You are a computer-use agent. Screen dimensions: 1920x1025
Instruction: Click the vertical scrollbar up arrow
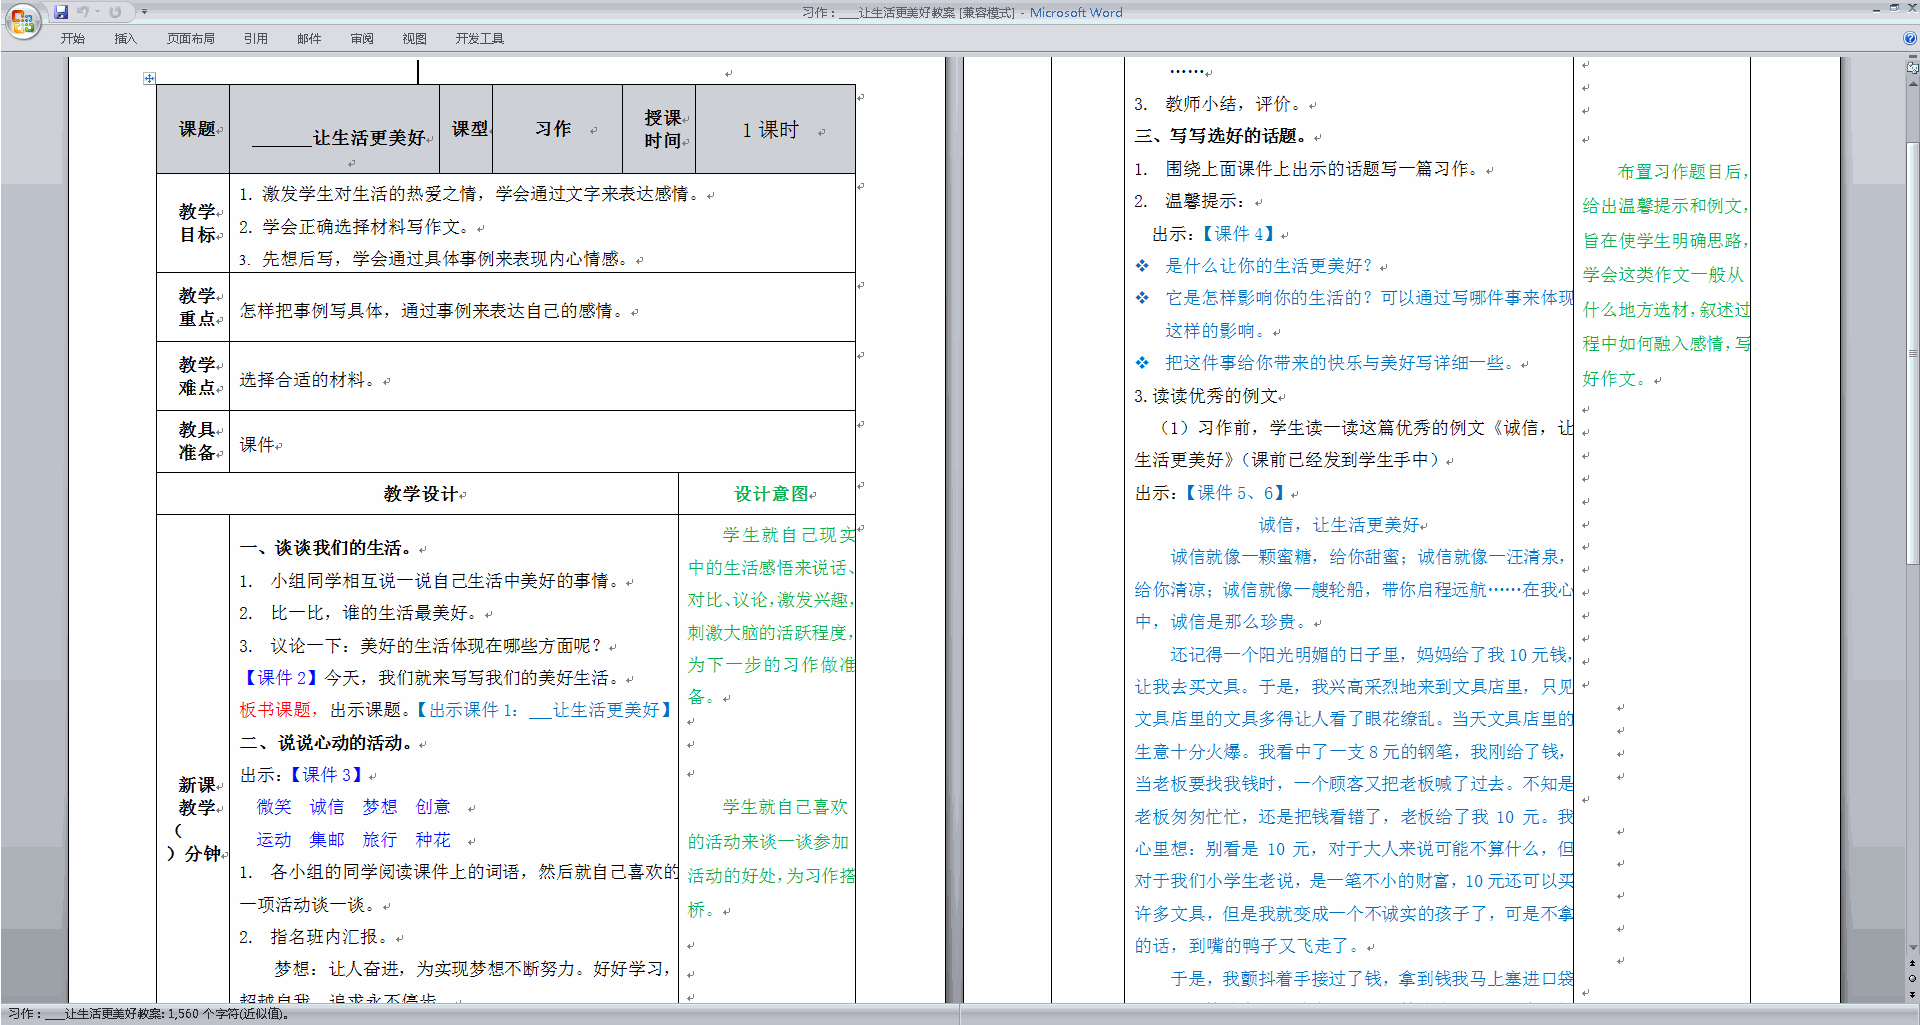tap(1912, 84)
